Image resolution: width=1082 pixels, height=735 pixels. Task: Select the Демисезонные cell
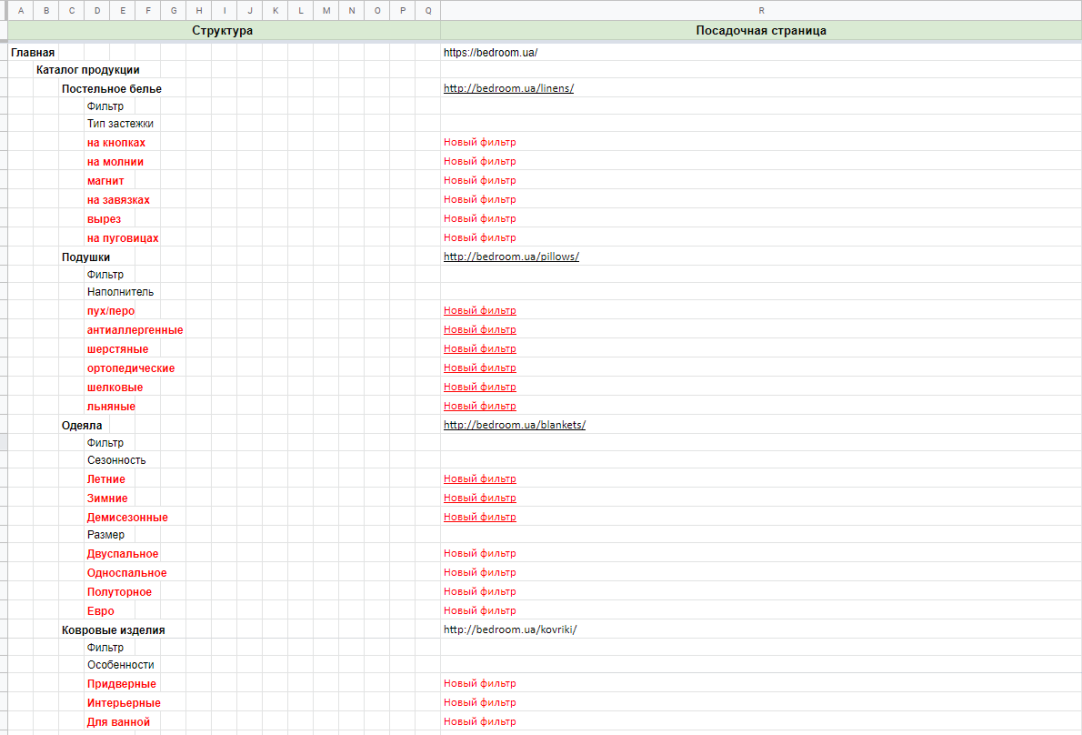point(127,518)
